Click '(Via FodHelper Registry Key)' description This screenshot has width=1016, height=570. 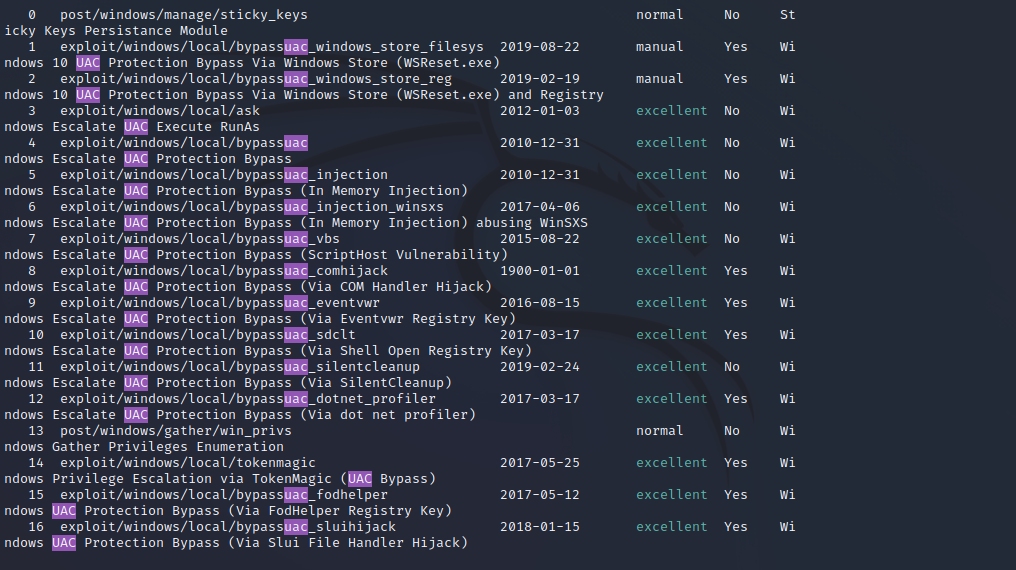(340, 511)
